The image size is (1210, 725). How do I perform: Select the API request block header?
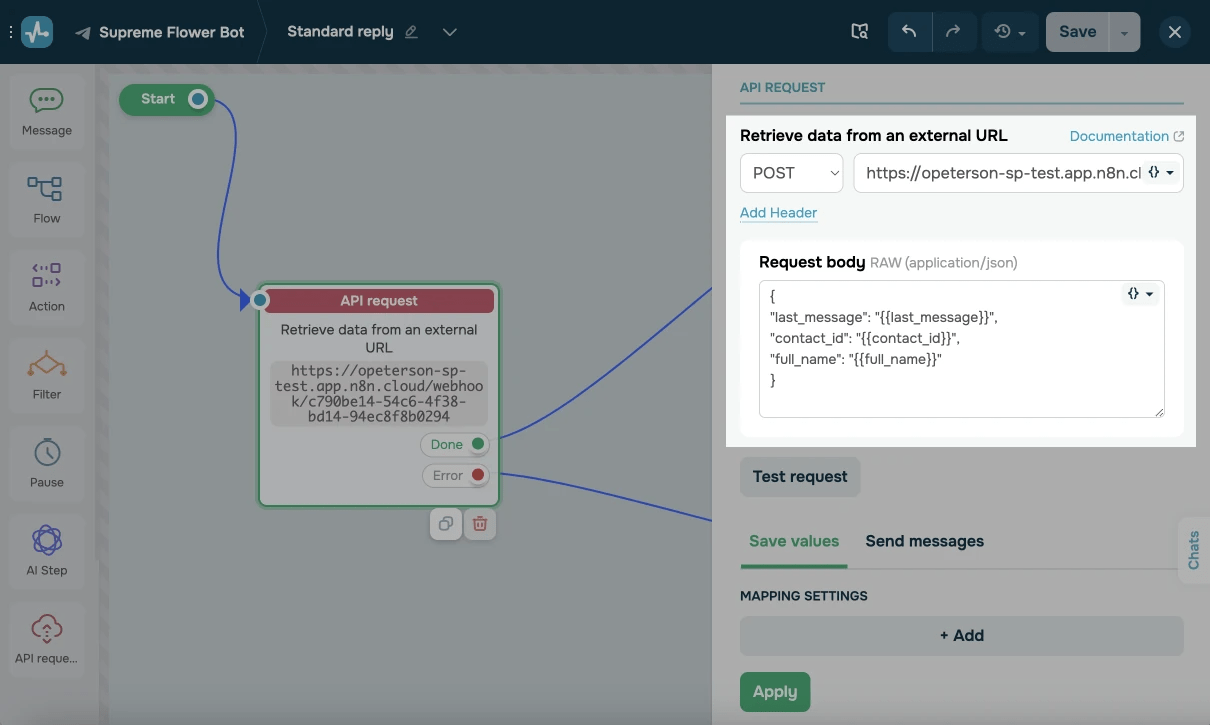coord(379,301)
